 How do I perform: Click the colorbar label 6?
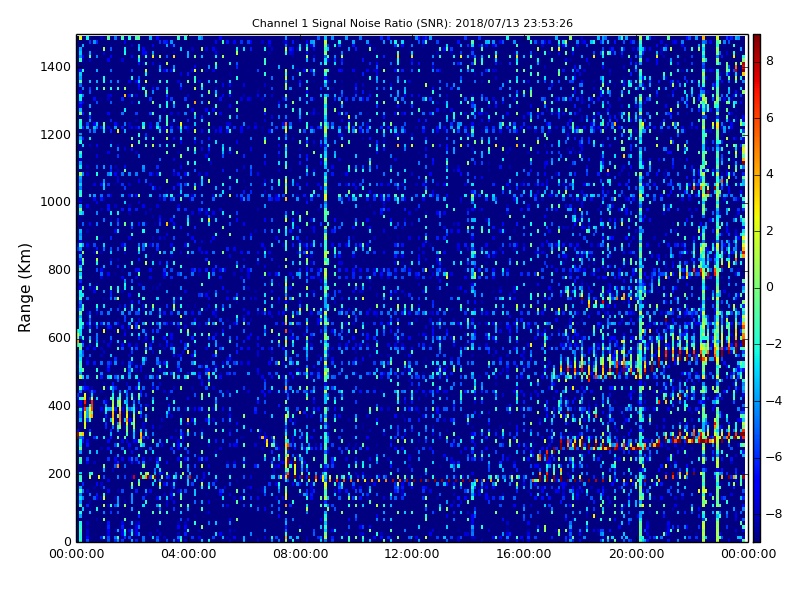click(770, 118)
